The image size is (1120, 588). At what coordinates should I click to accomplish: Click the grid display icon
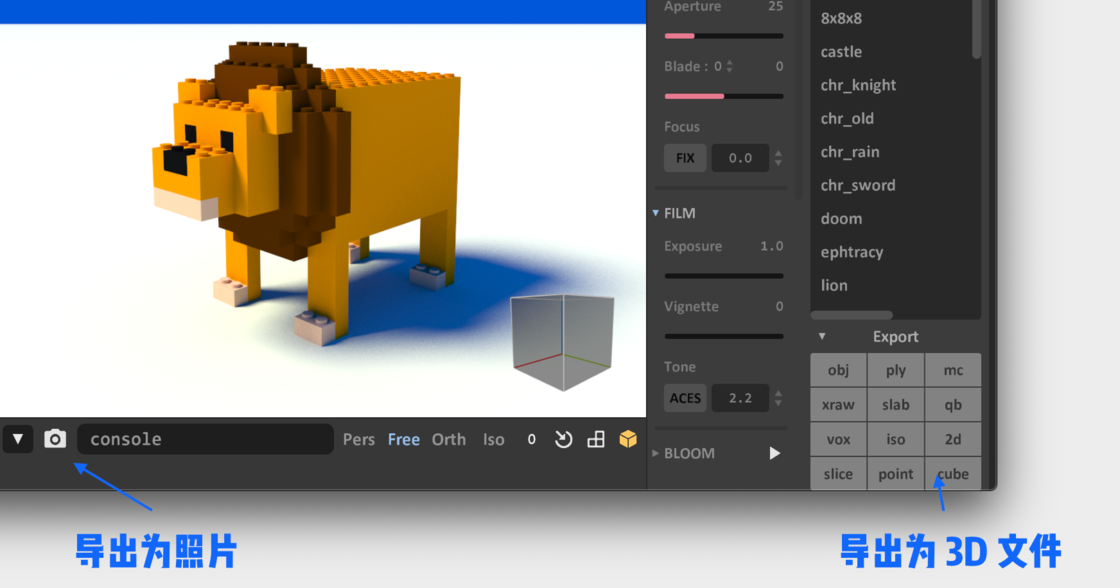[597, 439]
